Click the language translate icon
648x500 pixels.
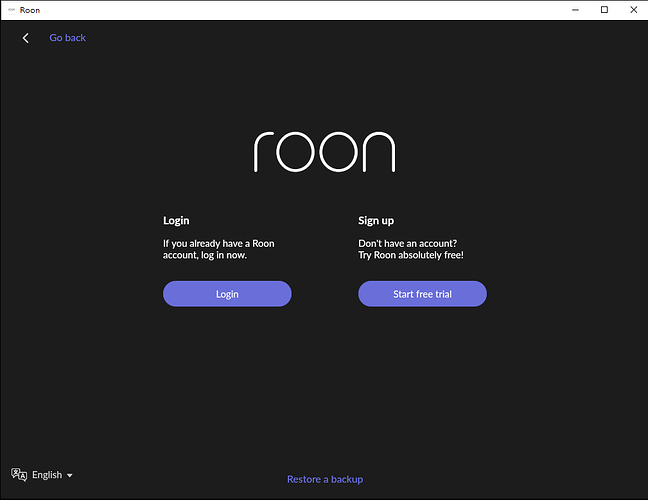coord(19,474)
